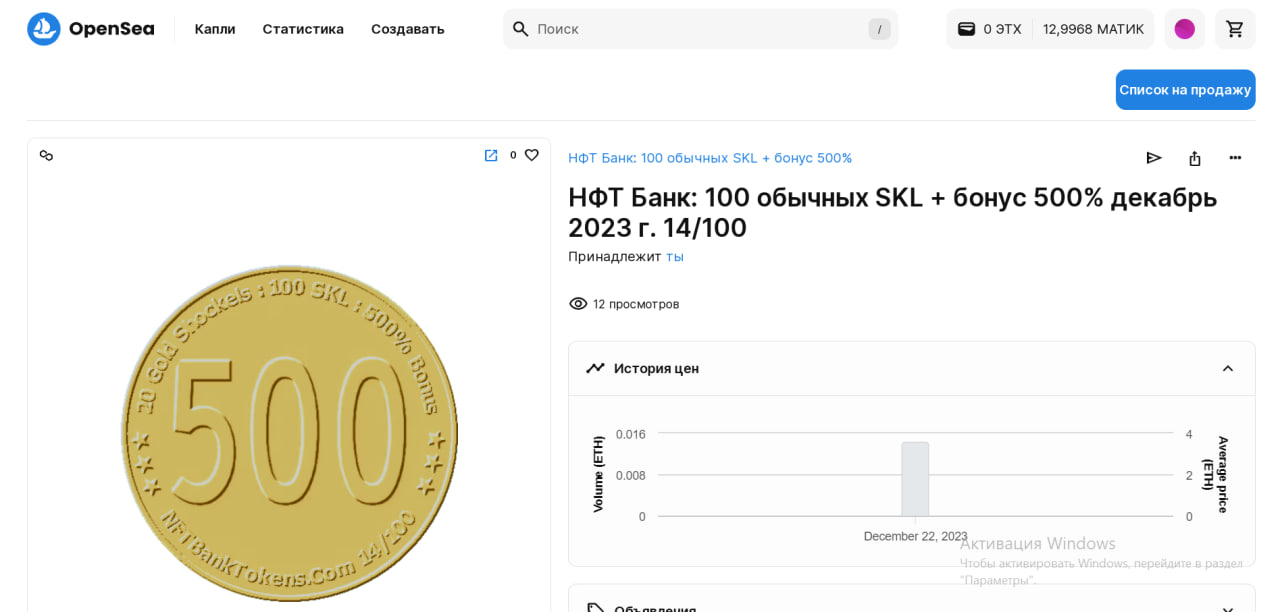Open the shopping cart

[1235, 29]
